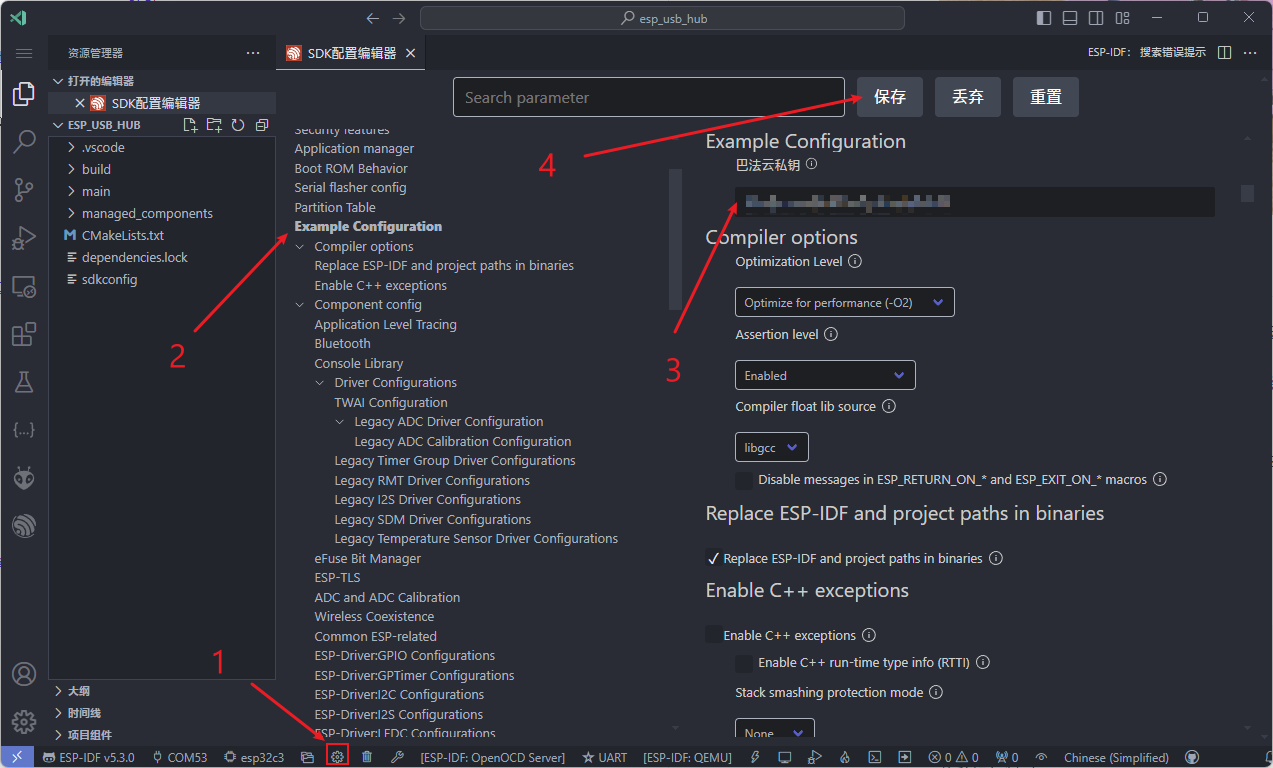
Task: Click the flash device lightning icon
Action: pyautogui.click(x=755, y=757)
